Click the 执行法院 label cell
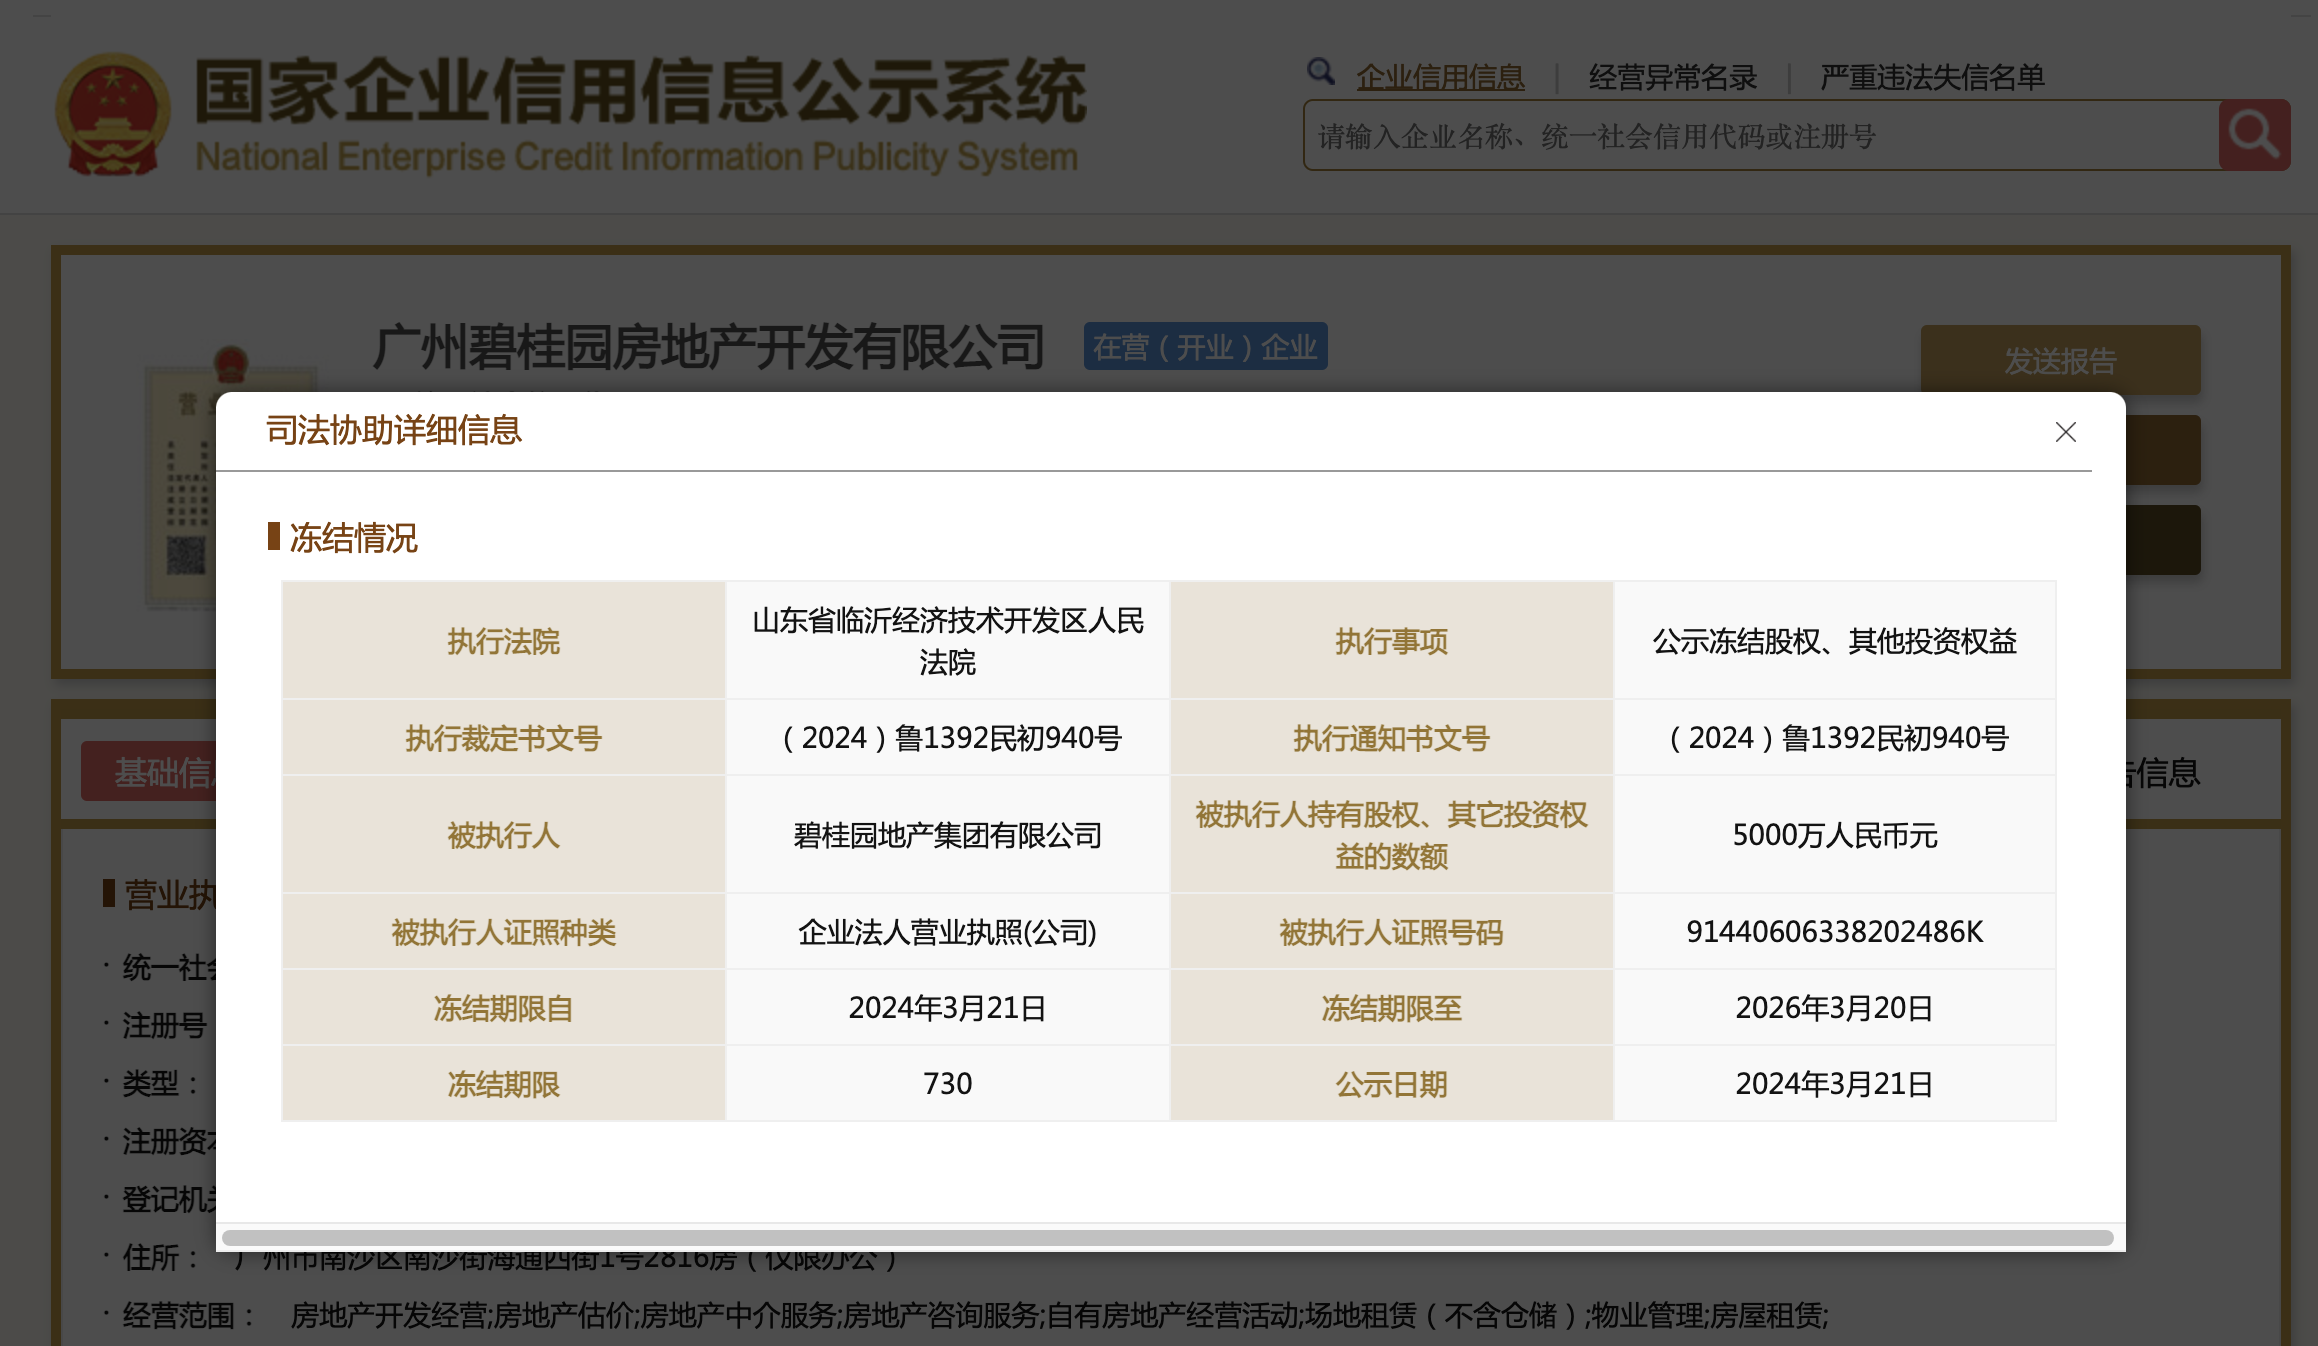Screen dimensions: 2318x1346 pyautogui.click(x=504, y=641)
